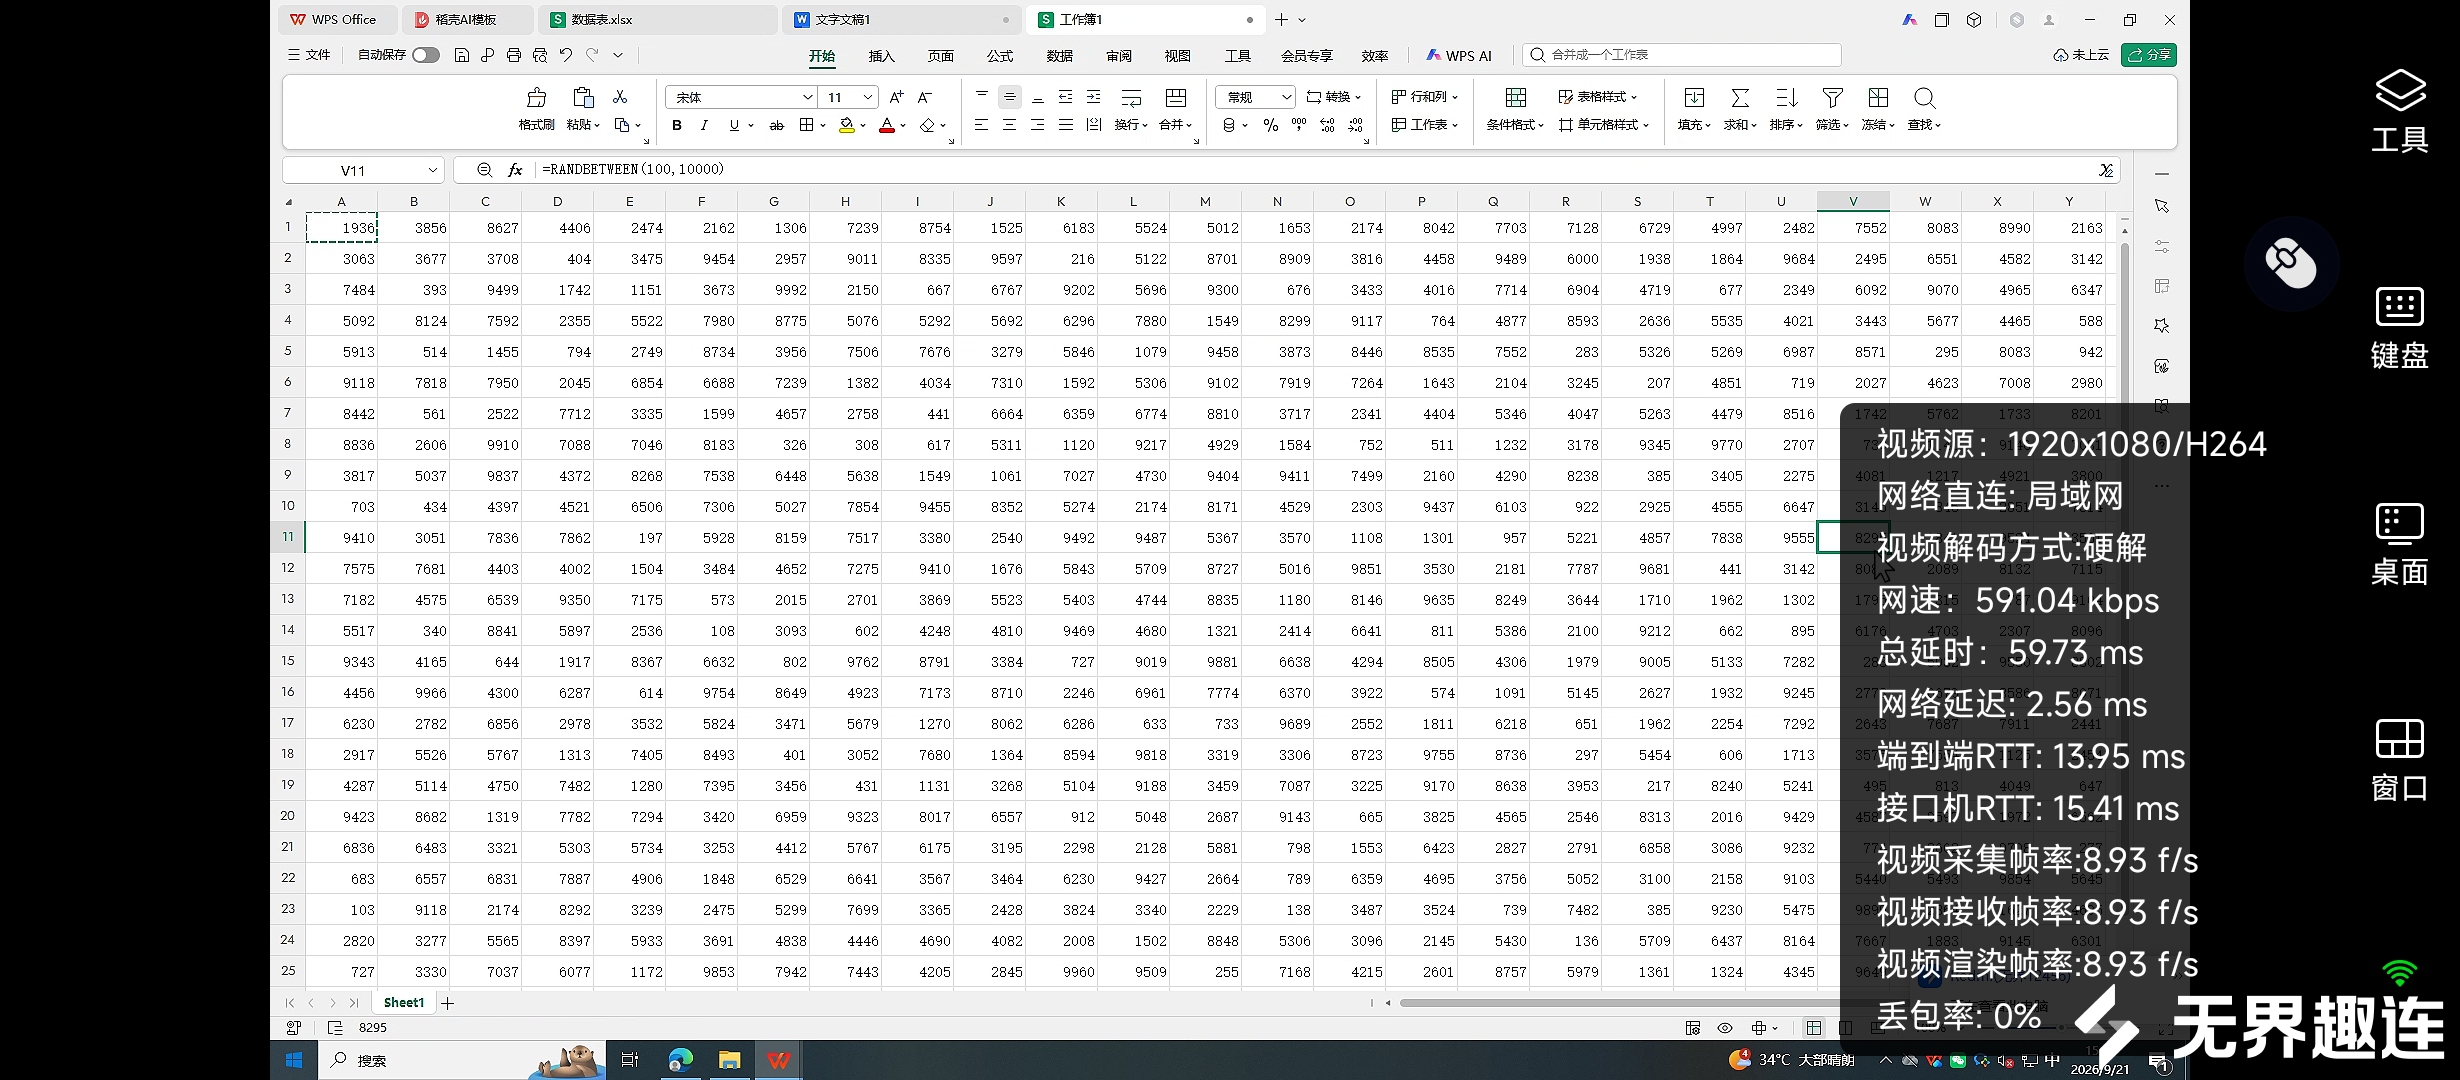Image resolution: width=2460 pixels, height=1080 pixels.
Task: Switch to the Insert (插入) ribbon tab
Action: (x=881, y=56)
